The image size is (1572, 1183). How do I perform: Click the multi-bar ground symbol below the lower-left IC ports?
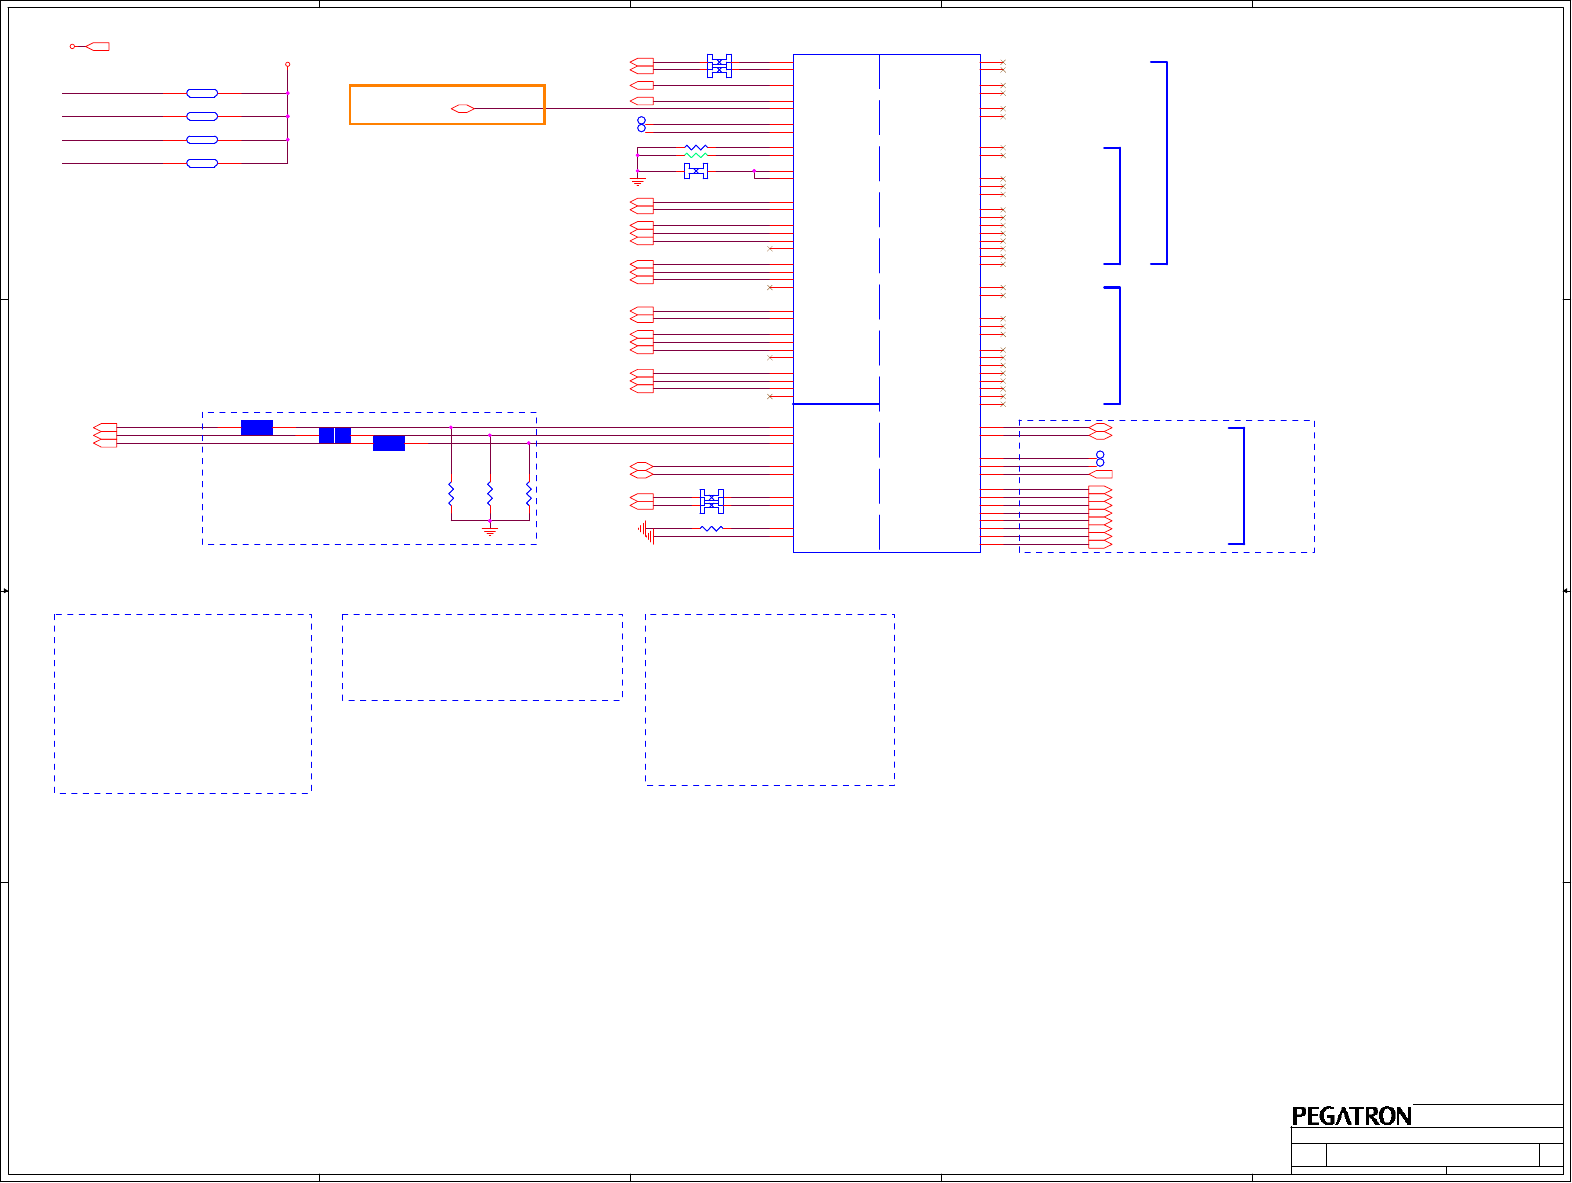[647, 532]
